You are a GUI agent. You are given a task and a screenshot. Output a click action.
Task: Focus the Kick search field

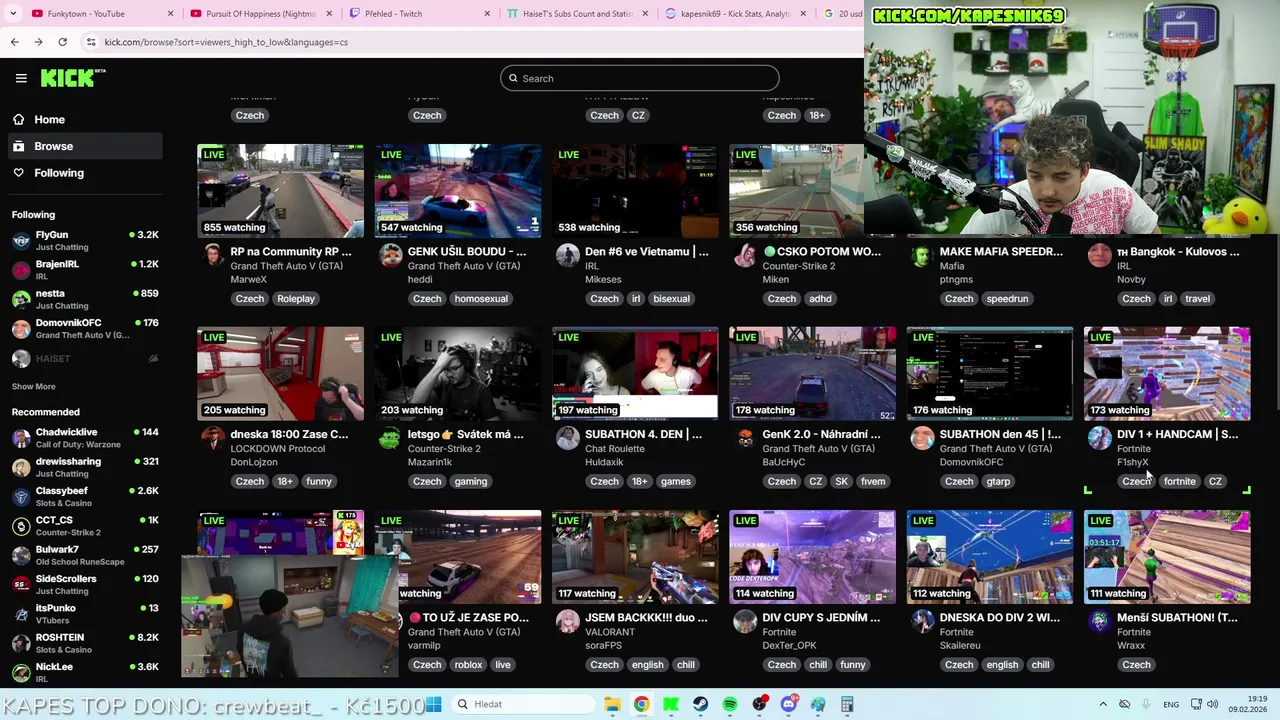click(640, 78)
